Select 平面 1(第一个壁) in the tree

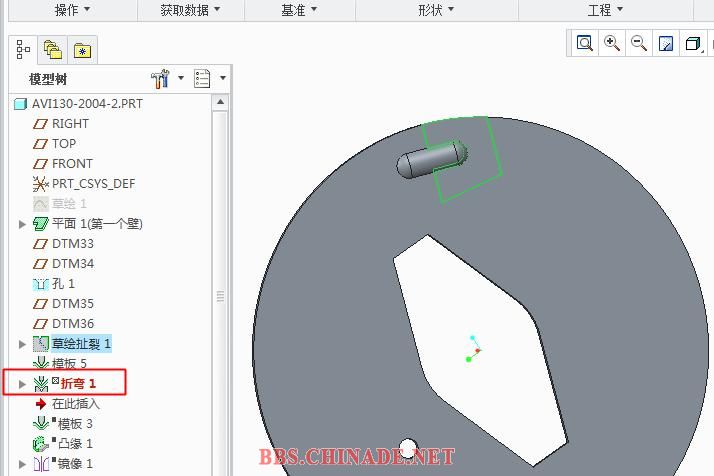point(97,224)
